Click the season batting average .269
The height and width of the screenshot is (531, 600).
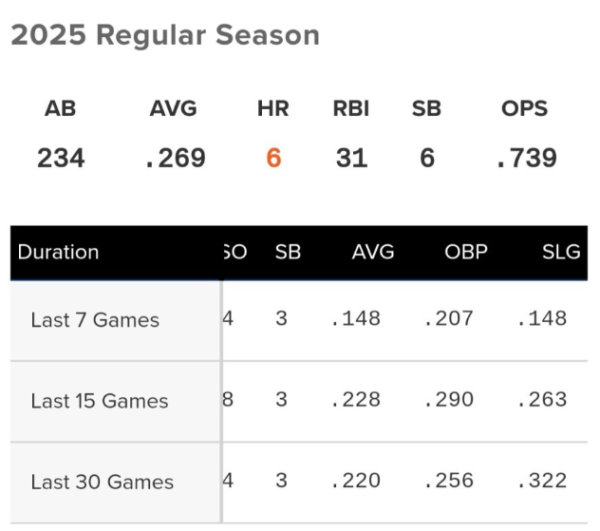[x=175, y=158]
